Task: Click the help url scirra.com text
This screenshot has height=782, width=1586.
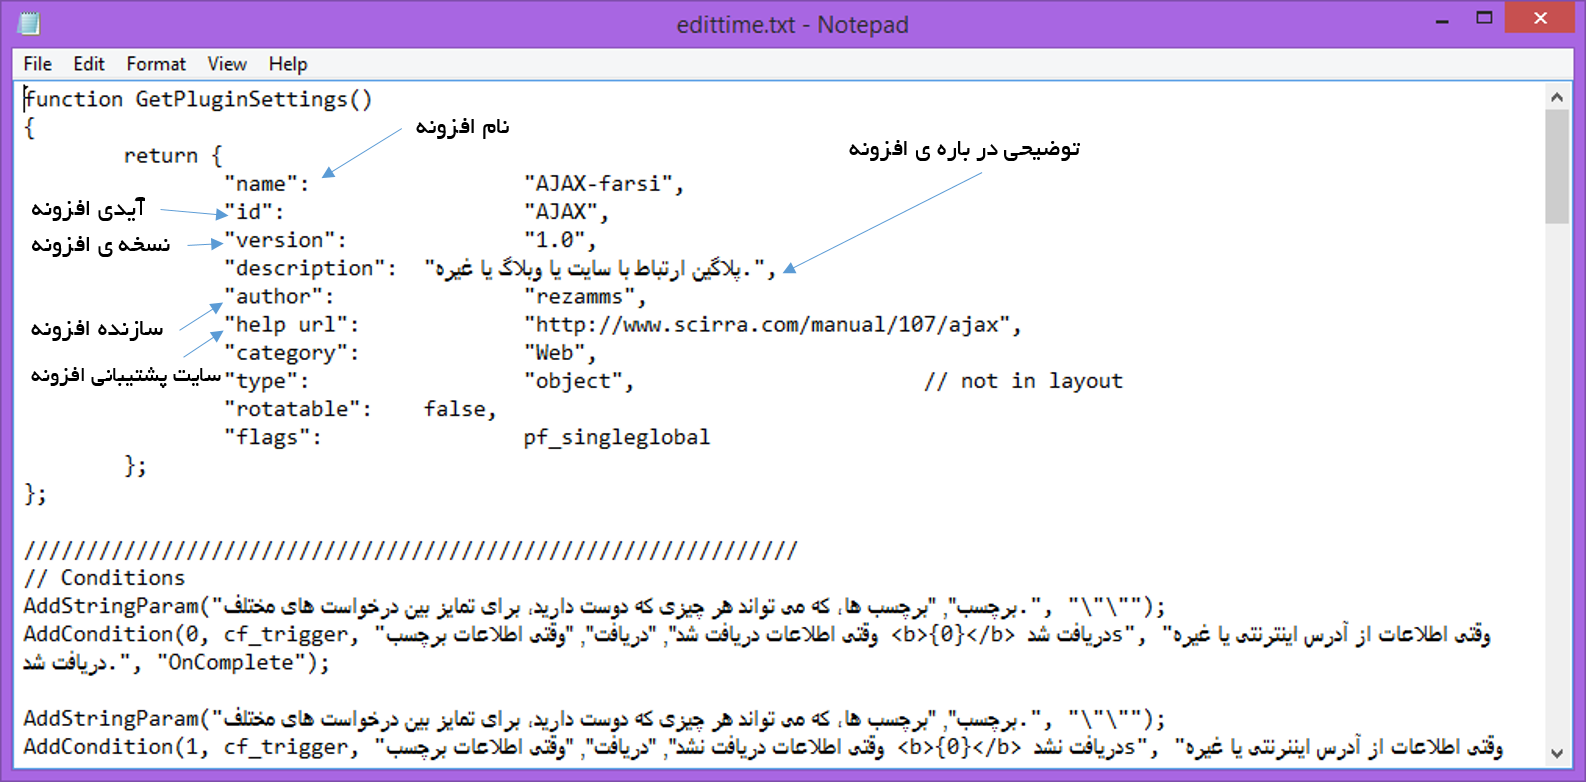Action: [x=772, y=325]
